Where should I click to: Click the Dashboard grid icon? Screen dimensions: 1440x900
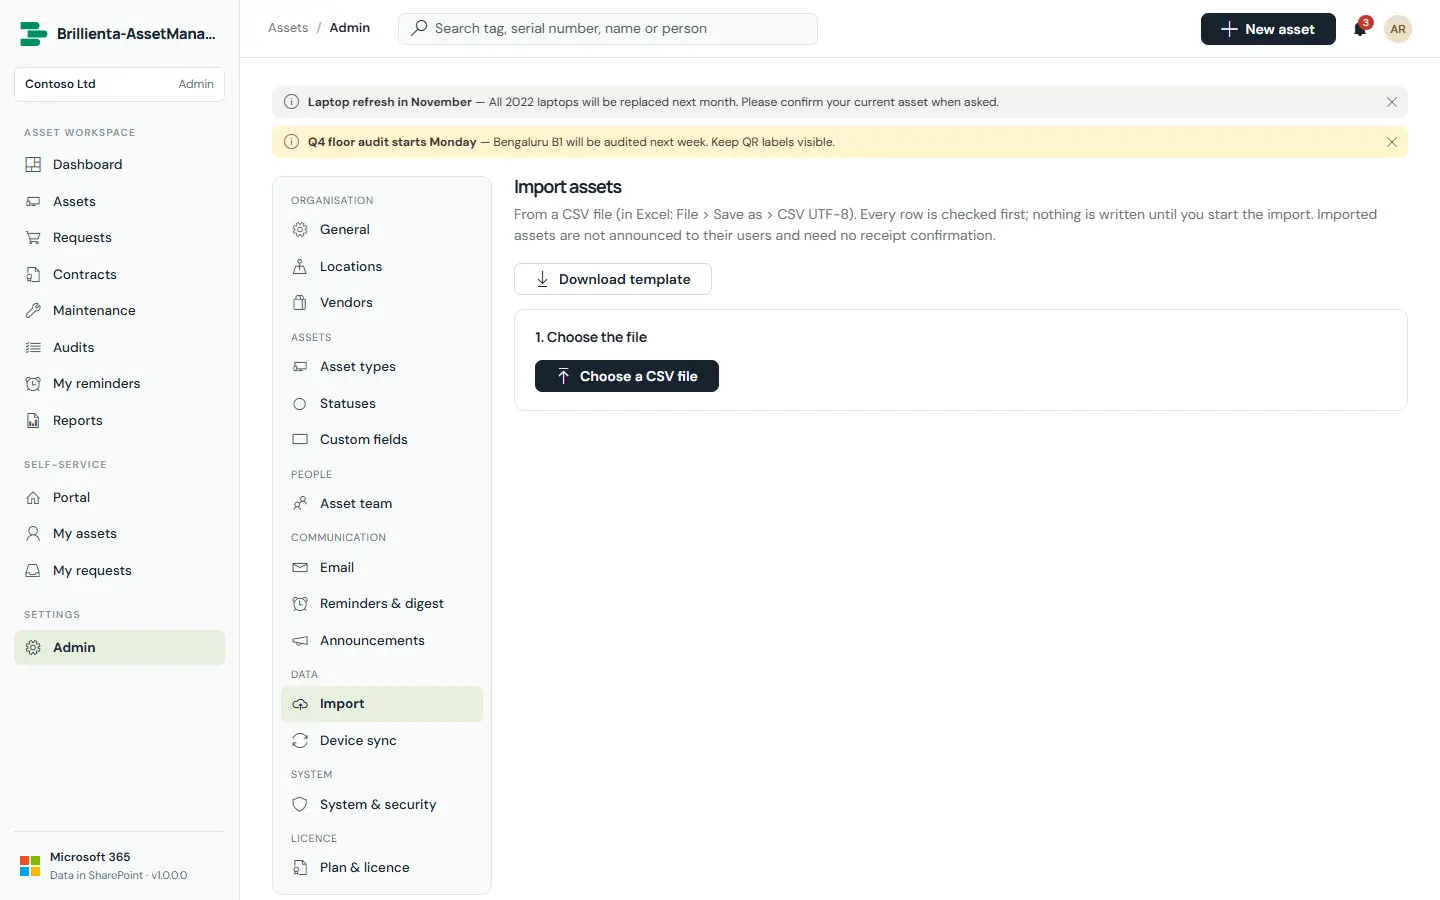pos(33,165)
